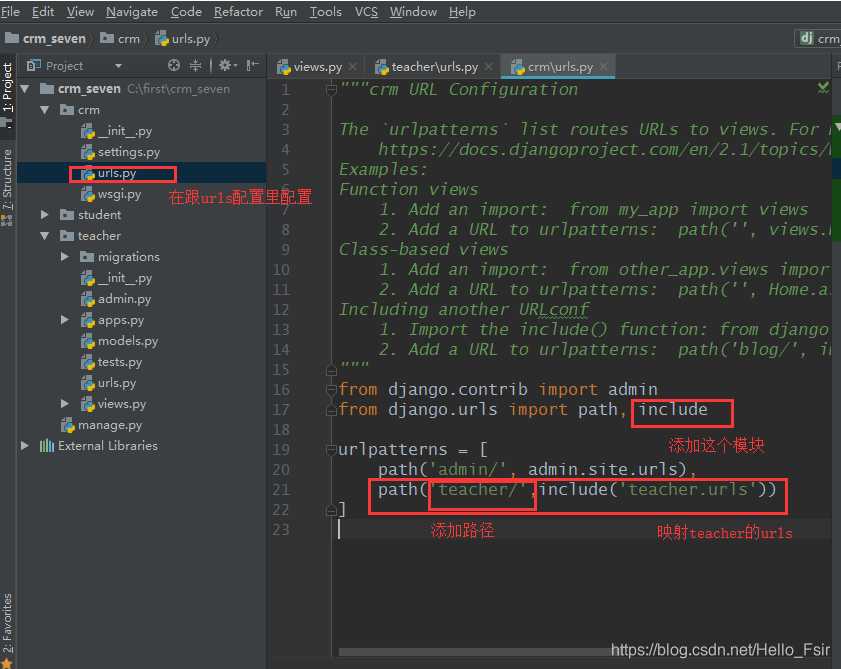The height and width of the screenshot is (669, 841).
Task: Open the Tools menu
Action: coord(326,11)
